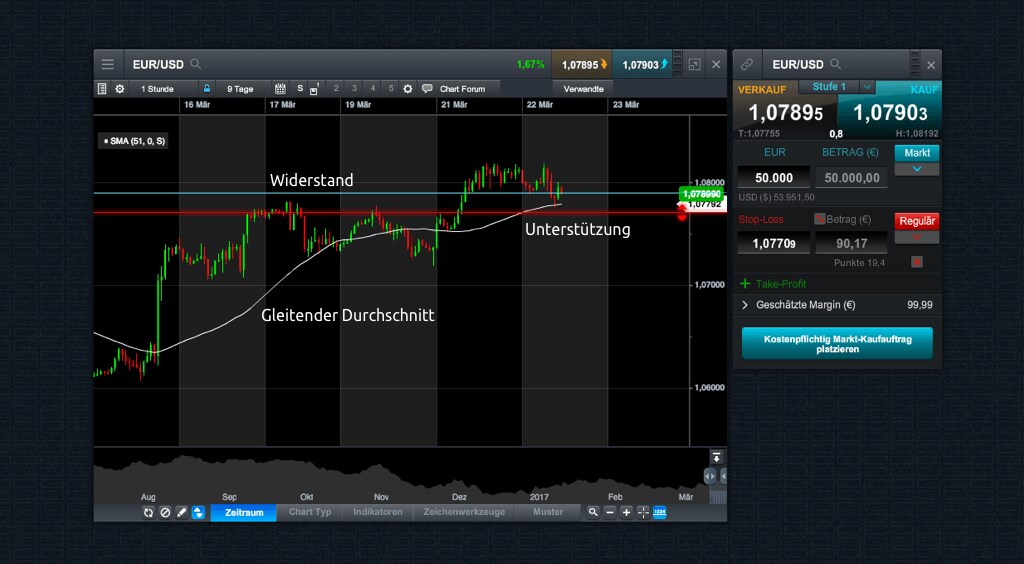Click the overview range slider handle
Viewport: 1024px width, 564px height.
(711, 477)
